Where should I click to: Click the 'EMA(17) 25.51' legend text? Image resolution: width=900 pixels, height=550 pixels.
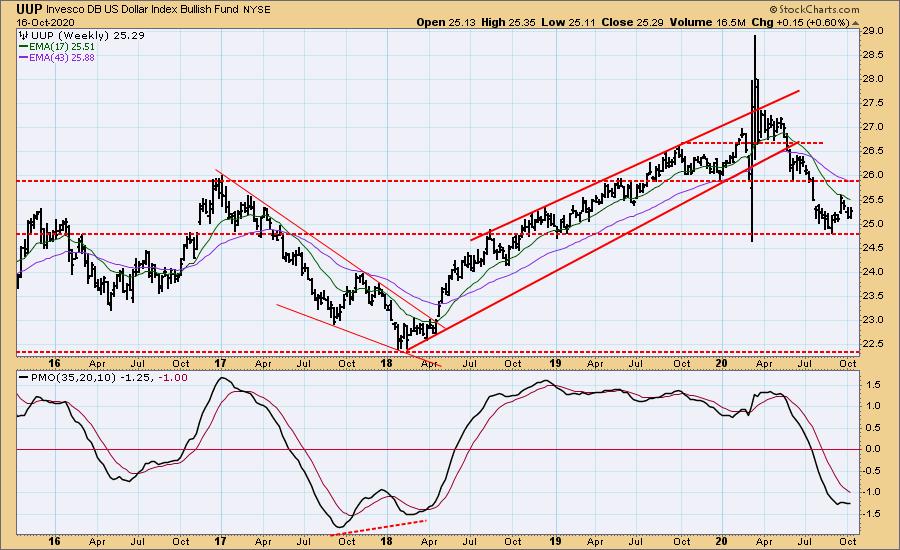click(x=62, y=47)
